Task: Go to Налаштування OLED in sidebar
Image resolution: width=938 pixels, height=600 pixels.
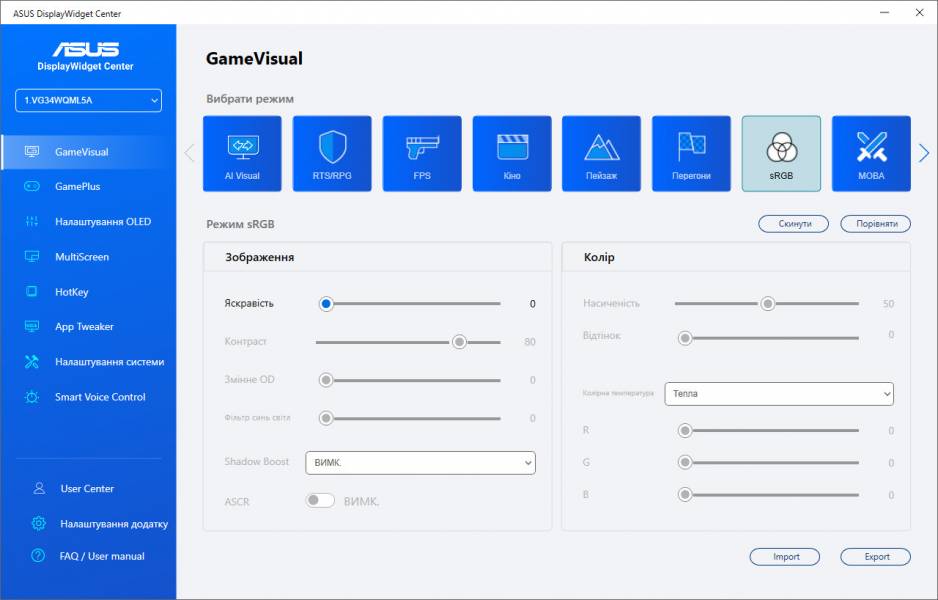Action: click(x=102, y=222)
